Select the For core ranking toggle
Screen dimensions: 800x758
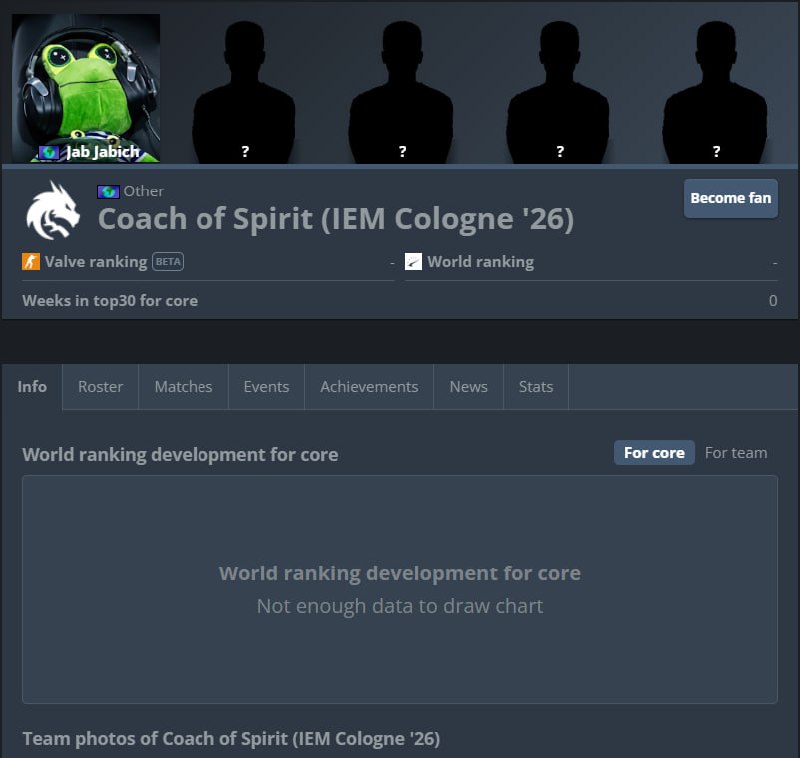[654, 452]
